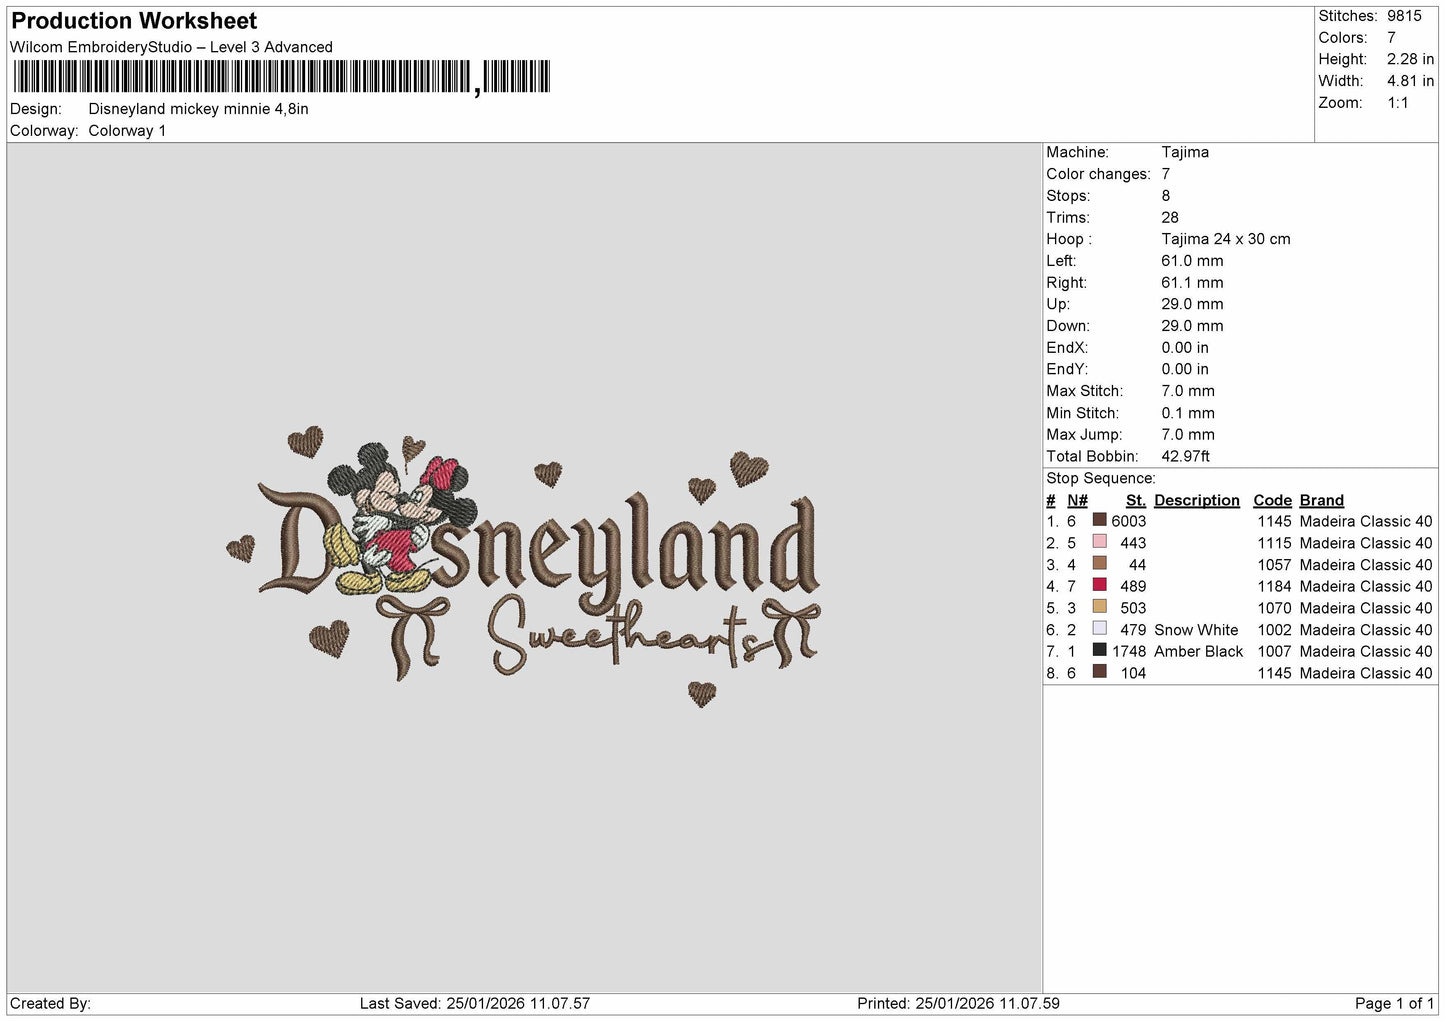The width and height of the screenshot is (1445, 1021).
Task: Click the 'Snow White' description text
Action: tap(1196, 630)
